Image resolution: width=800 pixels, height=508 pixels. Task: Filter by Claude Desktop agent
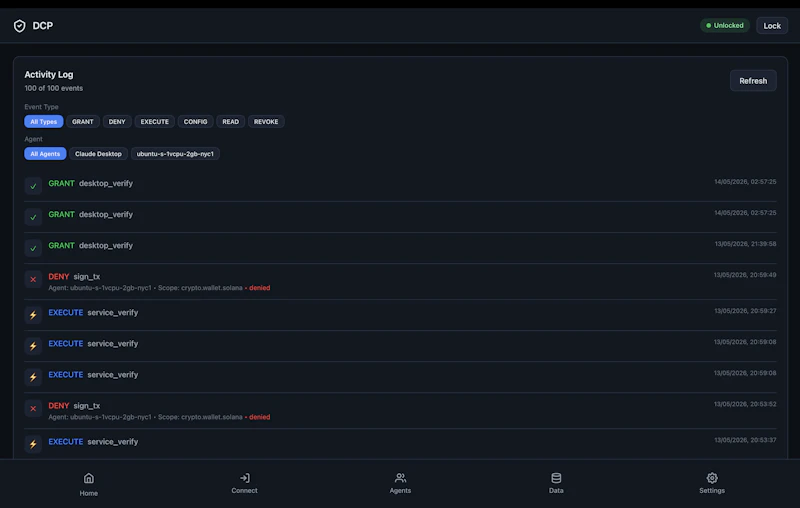click(x=98, y=154)
